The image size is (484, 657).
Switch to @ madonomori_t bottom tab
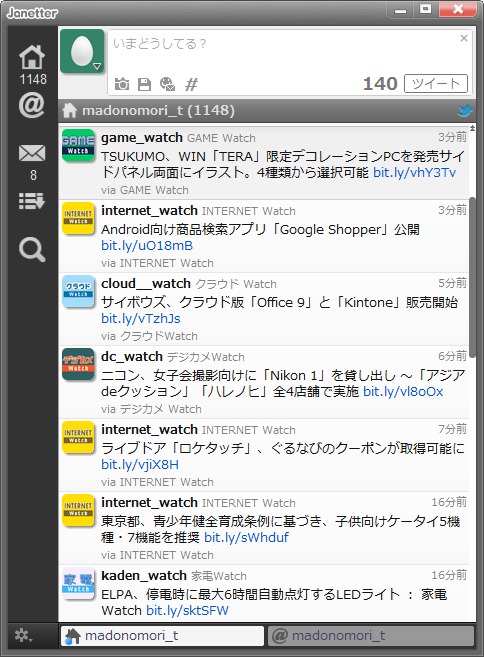click(371, 636)
